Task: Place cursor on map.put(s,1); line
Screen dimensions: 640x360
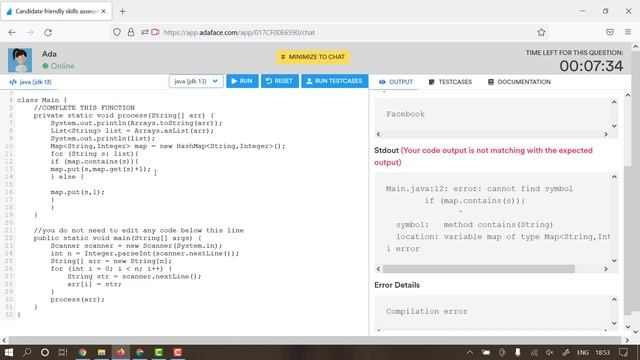Action: [78, 192]
